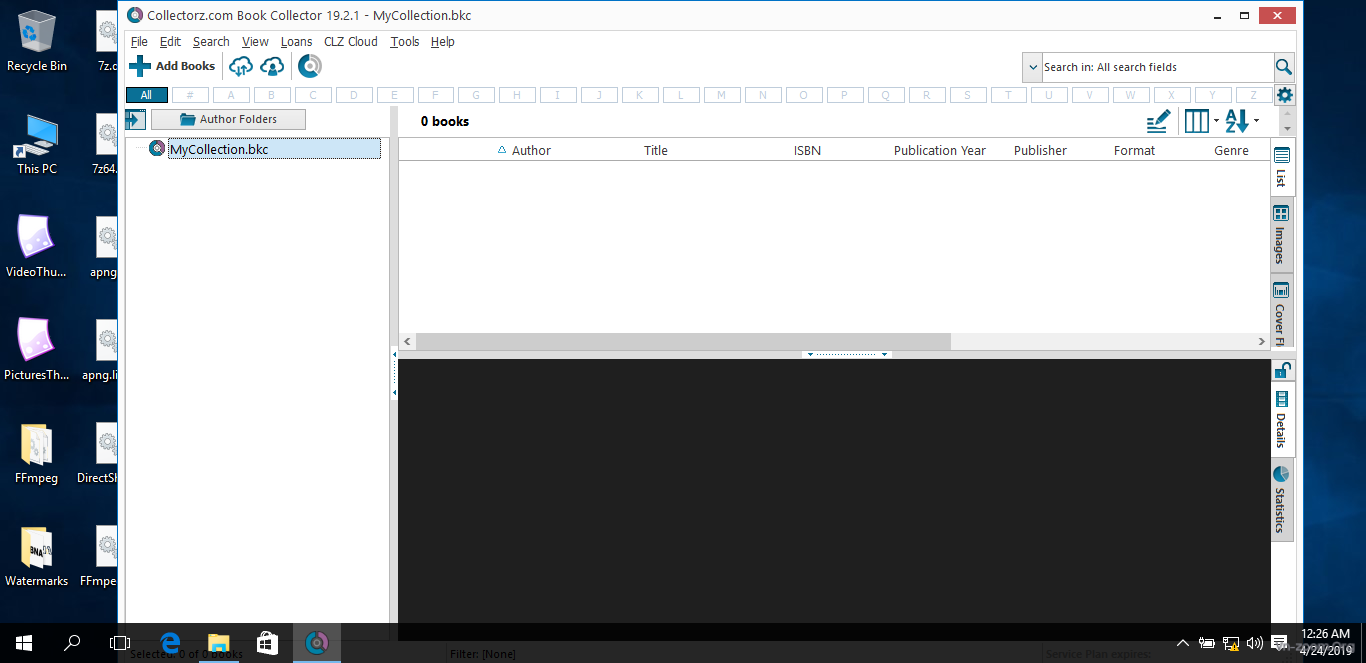The image size is (1366, 663).
Task: Open the Loans menu
Action: [296, 42]
